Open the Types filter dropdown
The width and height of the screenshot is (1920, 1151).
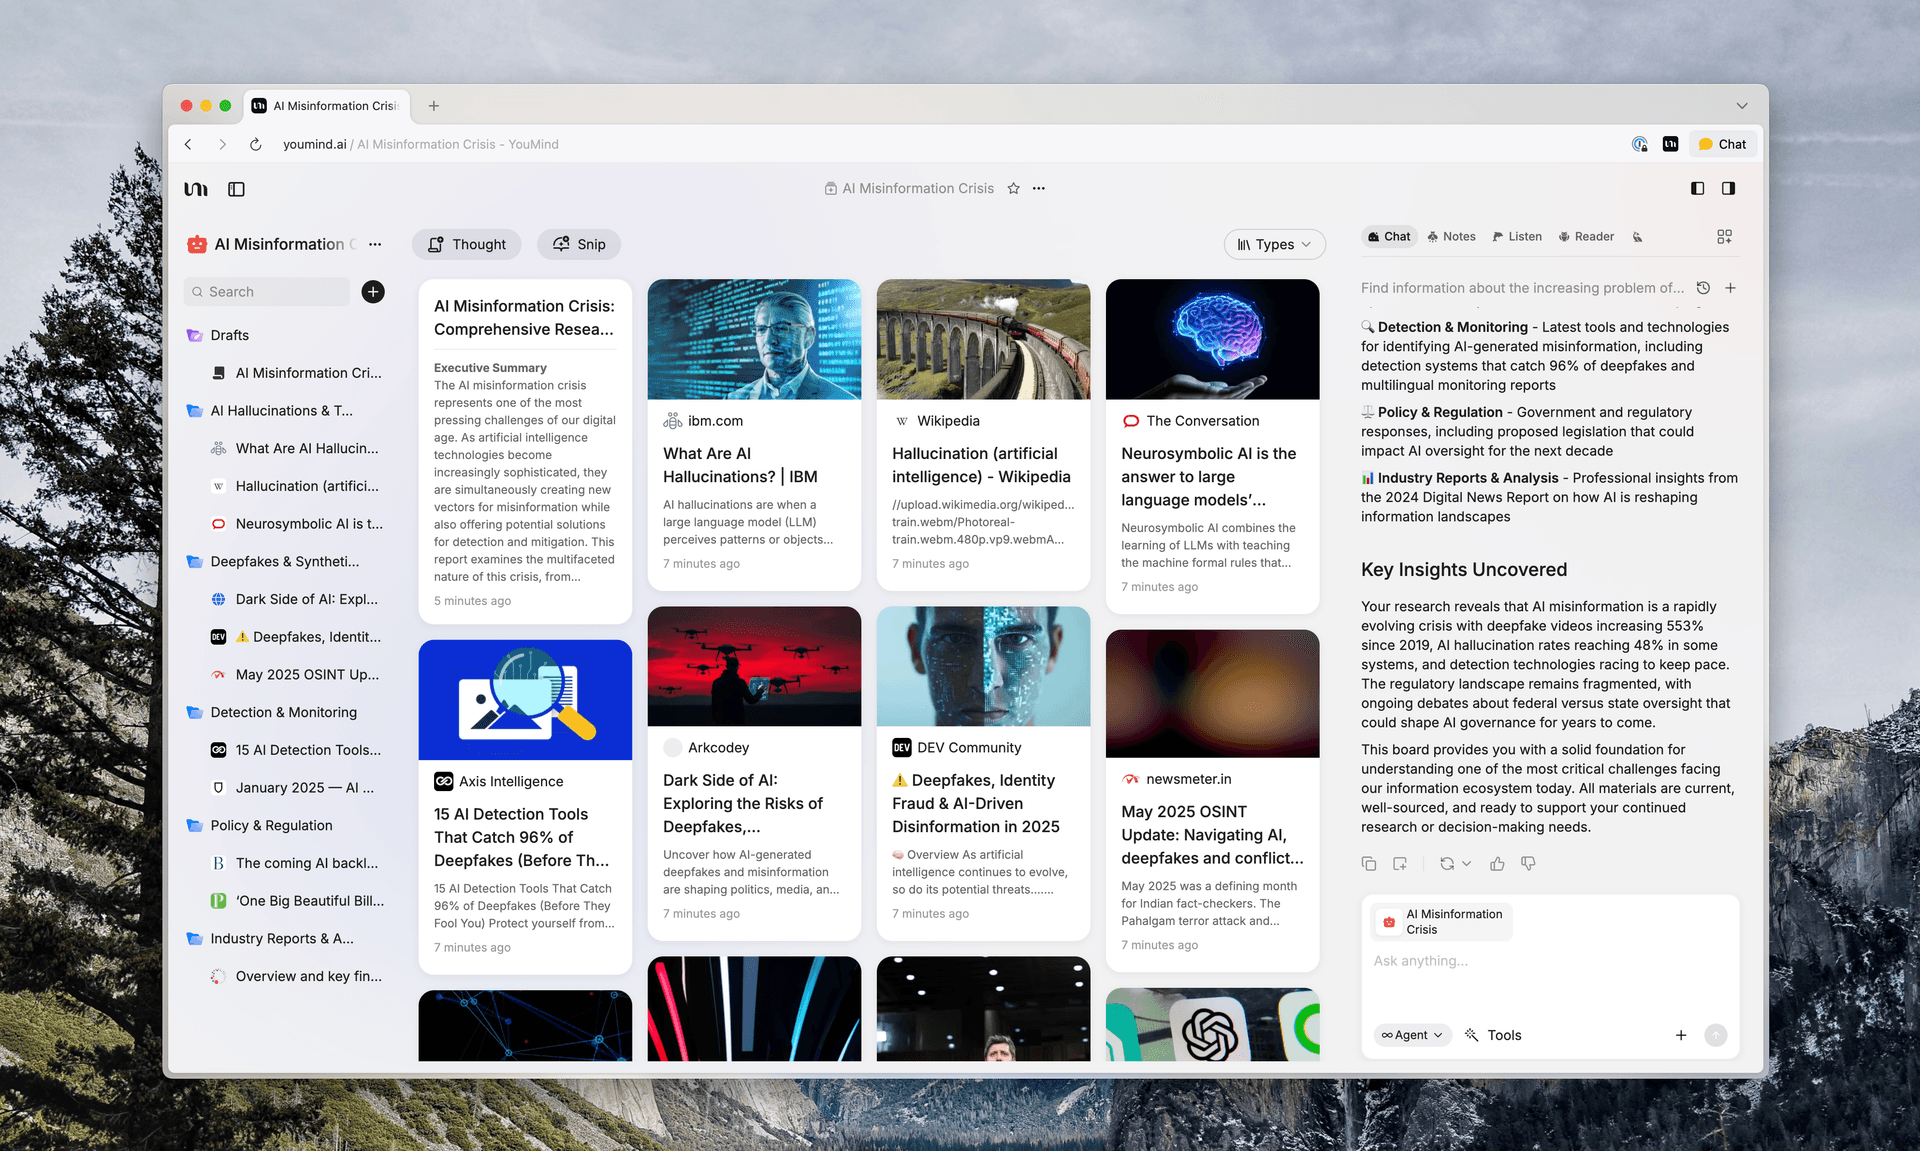click(1274, 245)
